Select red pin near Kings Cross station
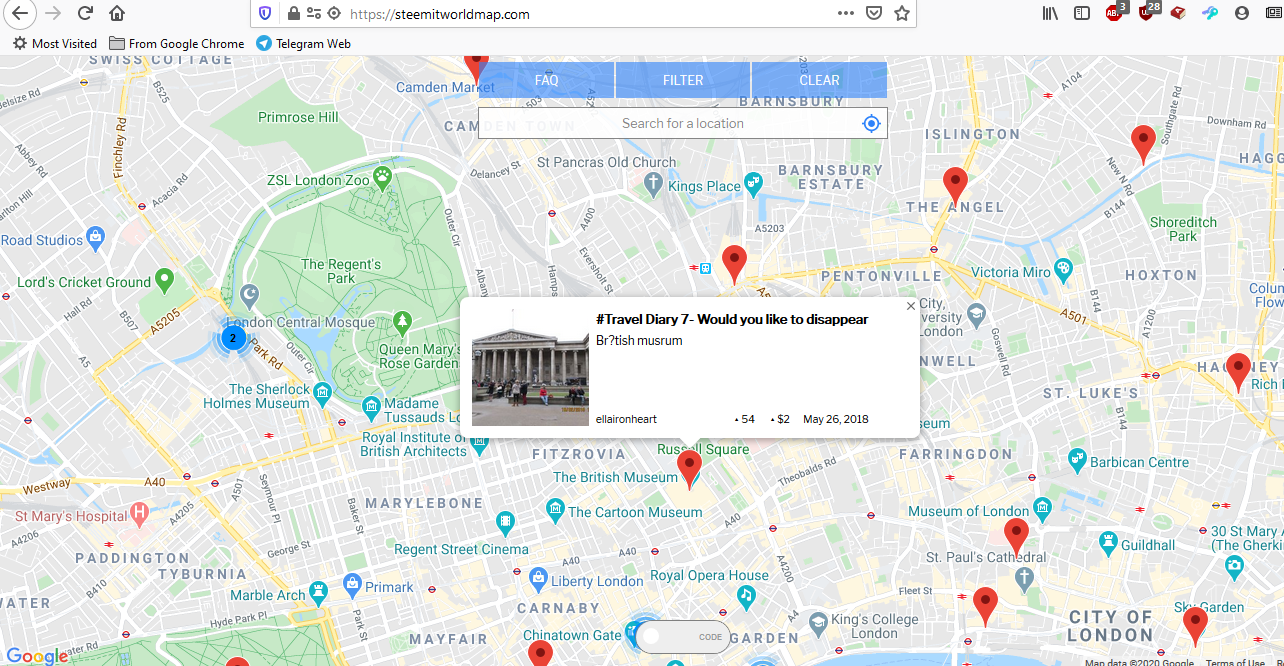This screenshot has height=666, width=1284. (x=735, y=264)
